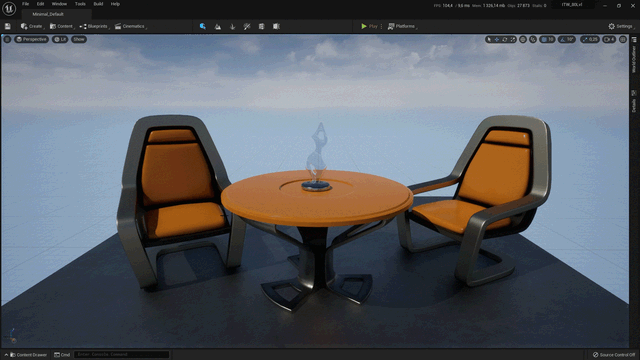The height and width of the screenshot is (360, 640).
Task: Adjust camera speed setting 4
Action: [x=609, y=39]
